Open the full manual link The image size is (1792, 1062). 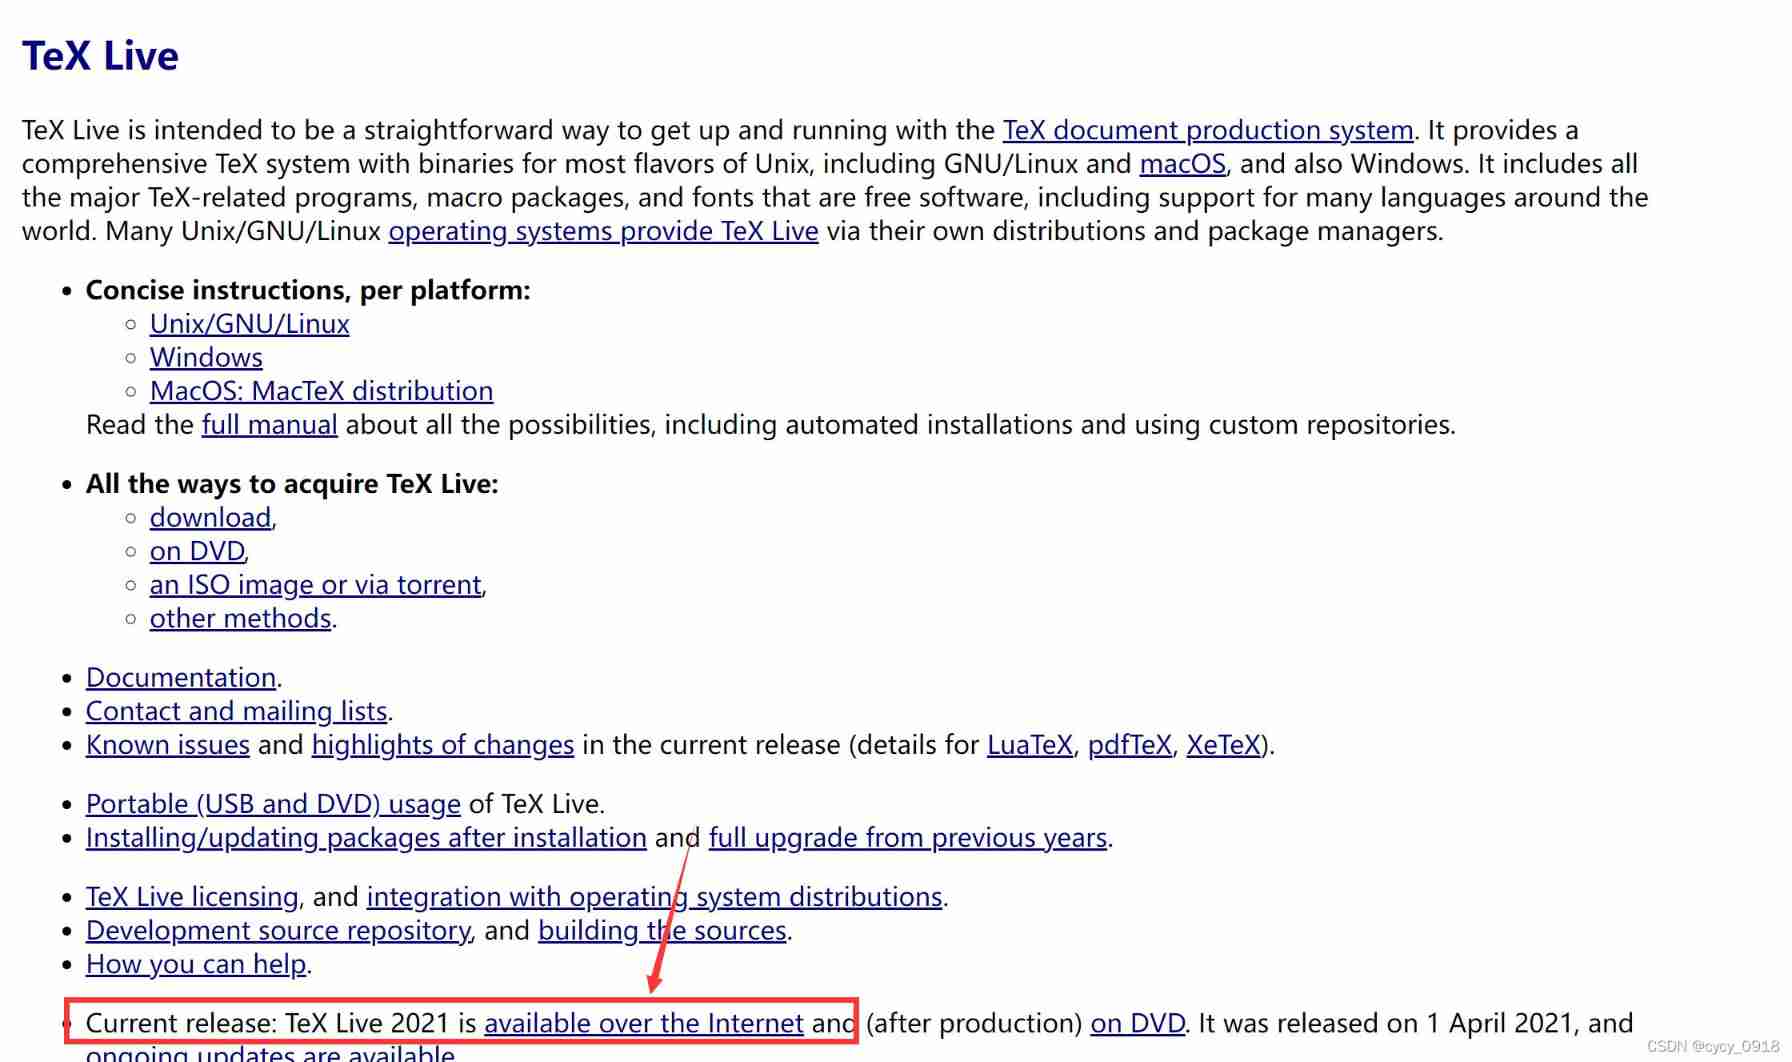pyautogui.click(x=270, y=425)
